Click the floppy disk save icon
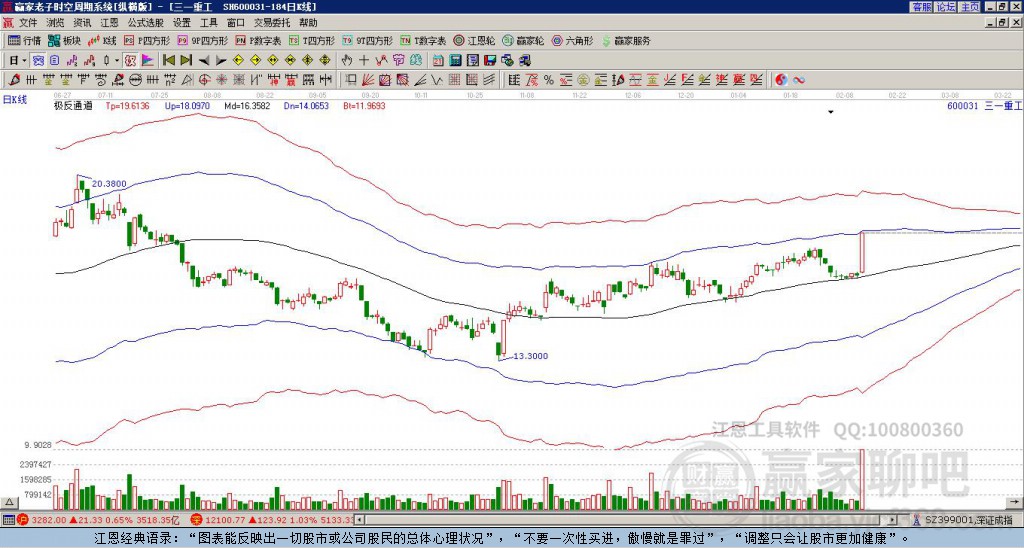The height and width of the screenshot is (548, 1024). coord(490,60)
